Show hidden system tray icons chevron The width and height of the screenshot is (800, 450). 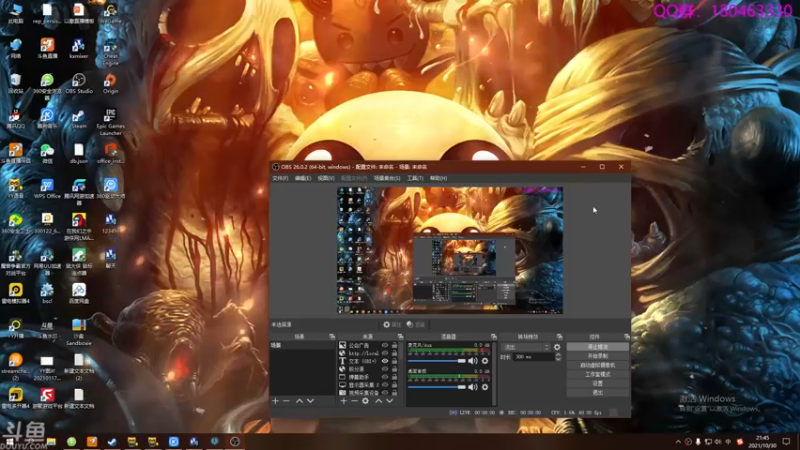(678, 442)
